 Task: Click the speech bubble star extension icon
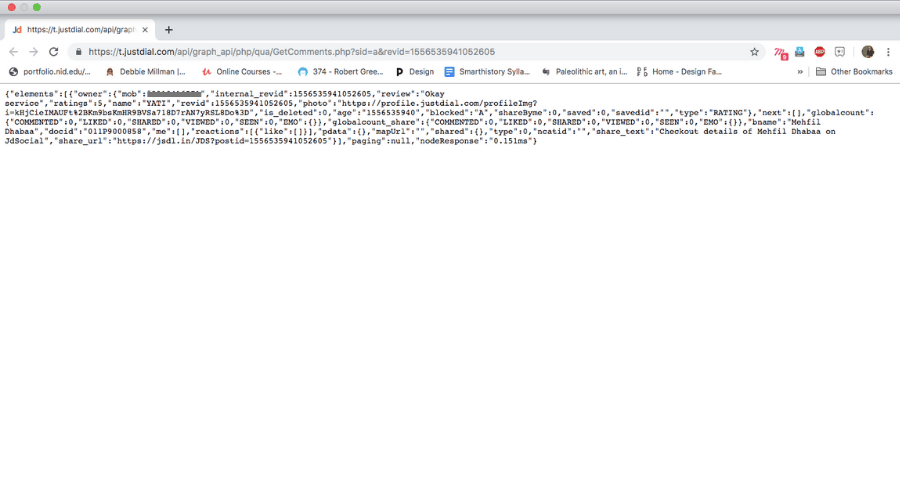pos(840,52)
